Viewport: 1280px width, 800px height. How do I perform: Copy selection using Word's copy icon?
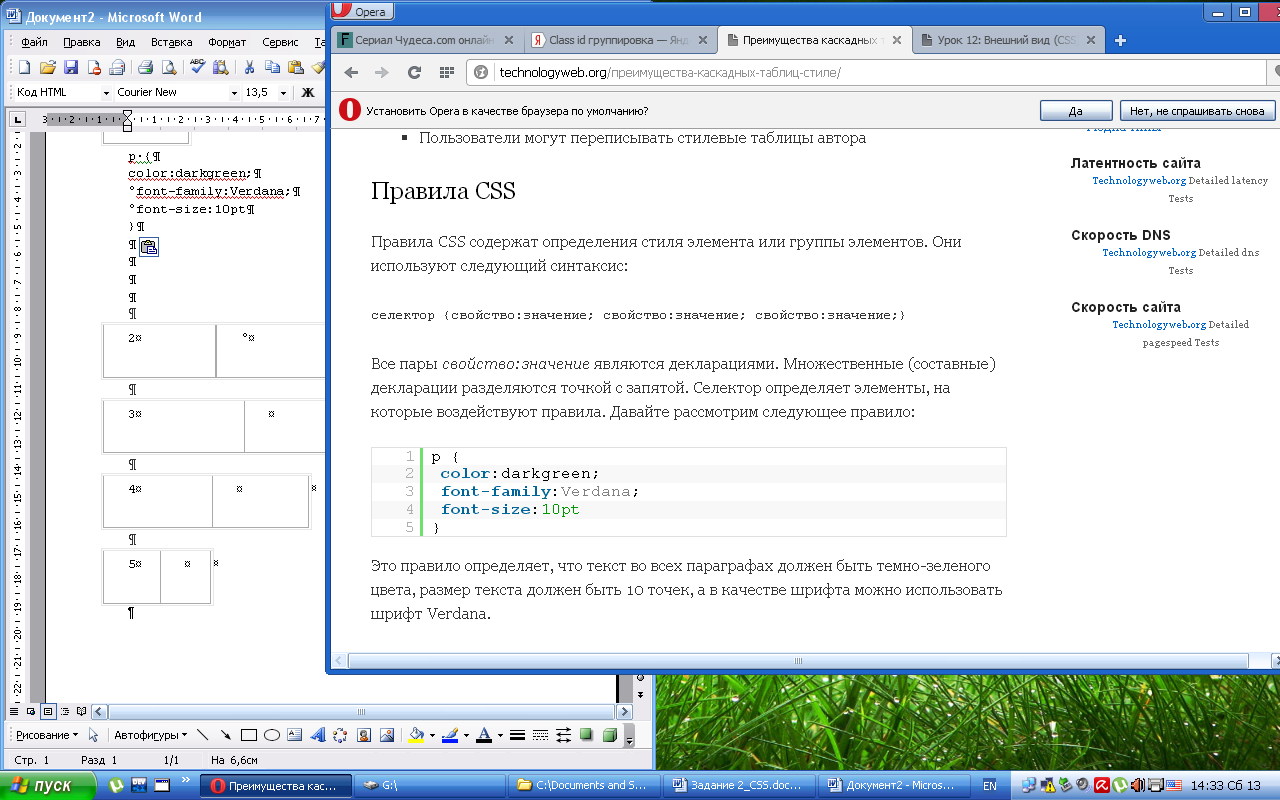[x=272, y=67]
